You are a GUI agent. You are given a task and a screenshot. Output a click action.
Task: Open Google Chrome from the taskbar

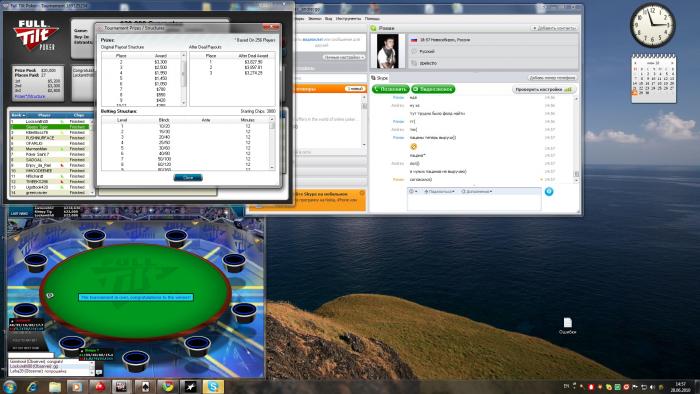click(167, 386)
